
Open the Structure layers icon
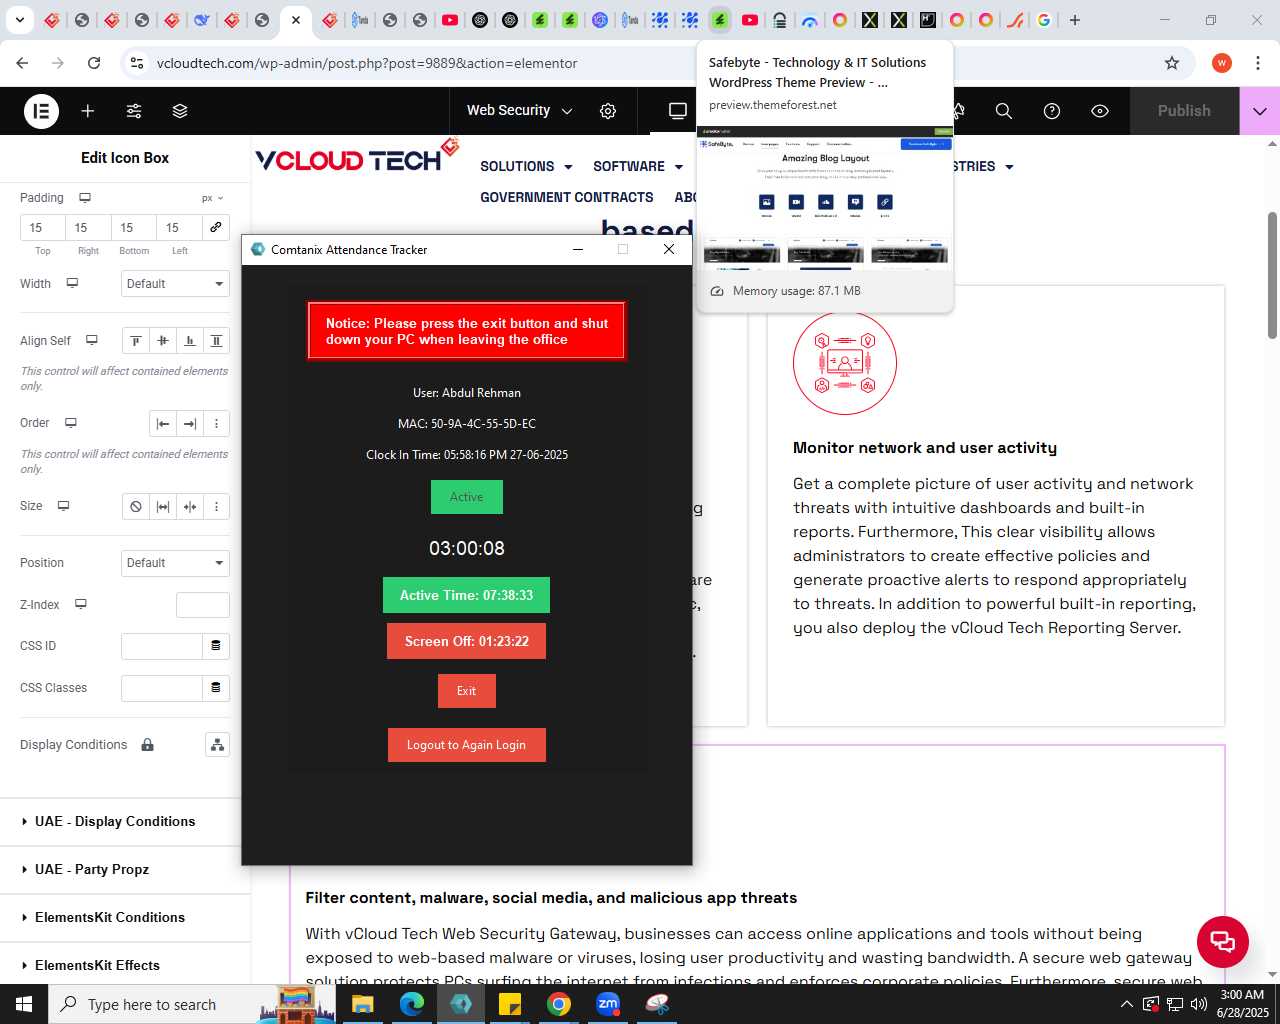(180, 111)
